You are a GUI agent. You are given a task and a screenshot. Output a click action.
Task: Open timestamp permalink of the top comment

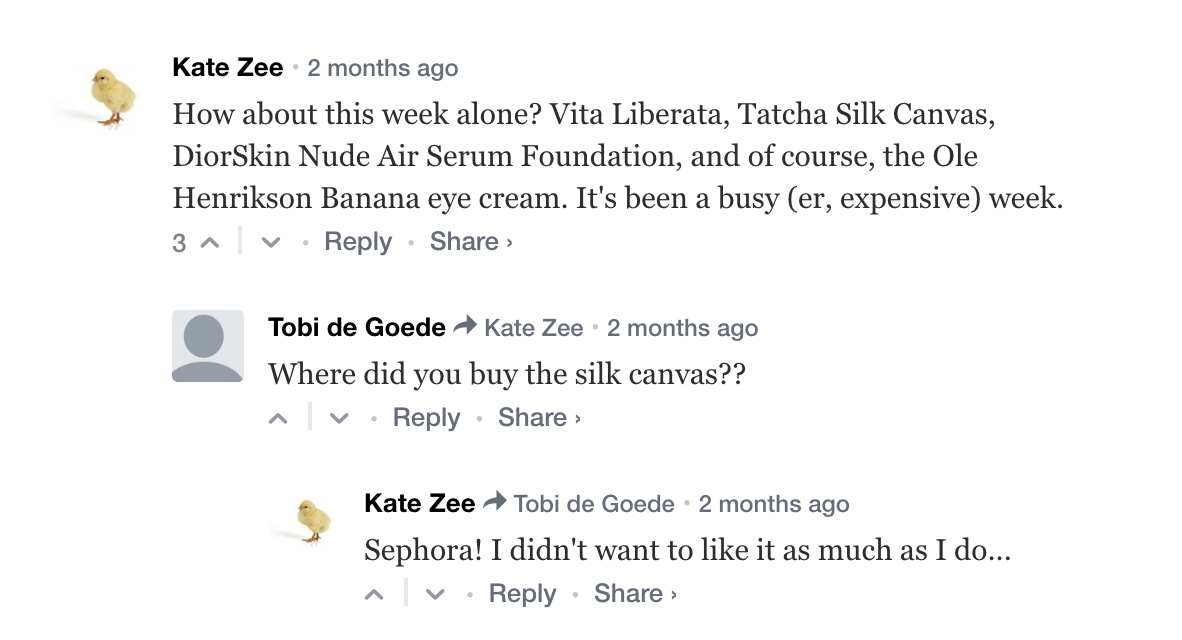click(x=382, y=69)
